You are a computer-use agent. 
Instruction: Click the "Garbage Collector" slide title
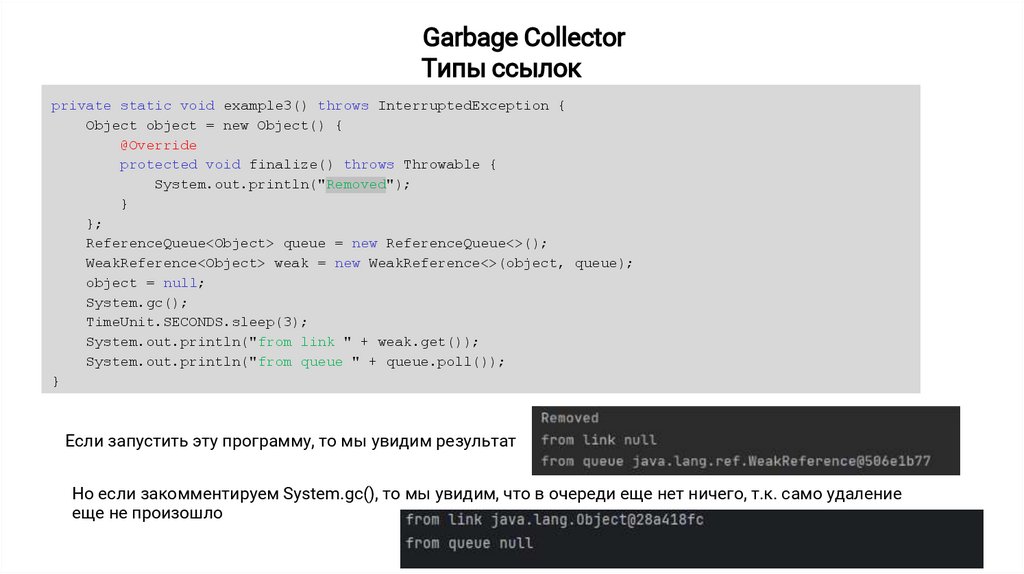coord(523,38)
